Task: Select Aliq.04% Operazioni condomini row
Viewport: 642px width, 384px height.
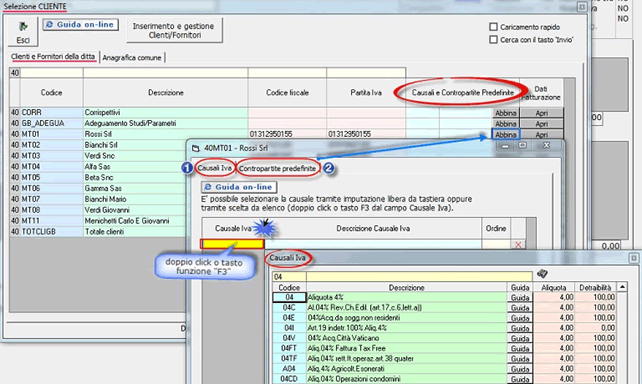Action: click(x=406, y=379)
